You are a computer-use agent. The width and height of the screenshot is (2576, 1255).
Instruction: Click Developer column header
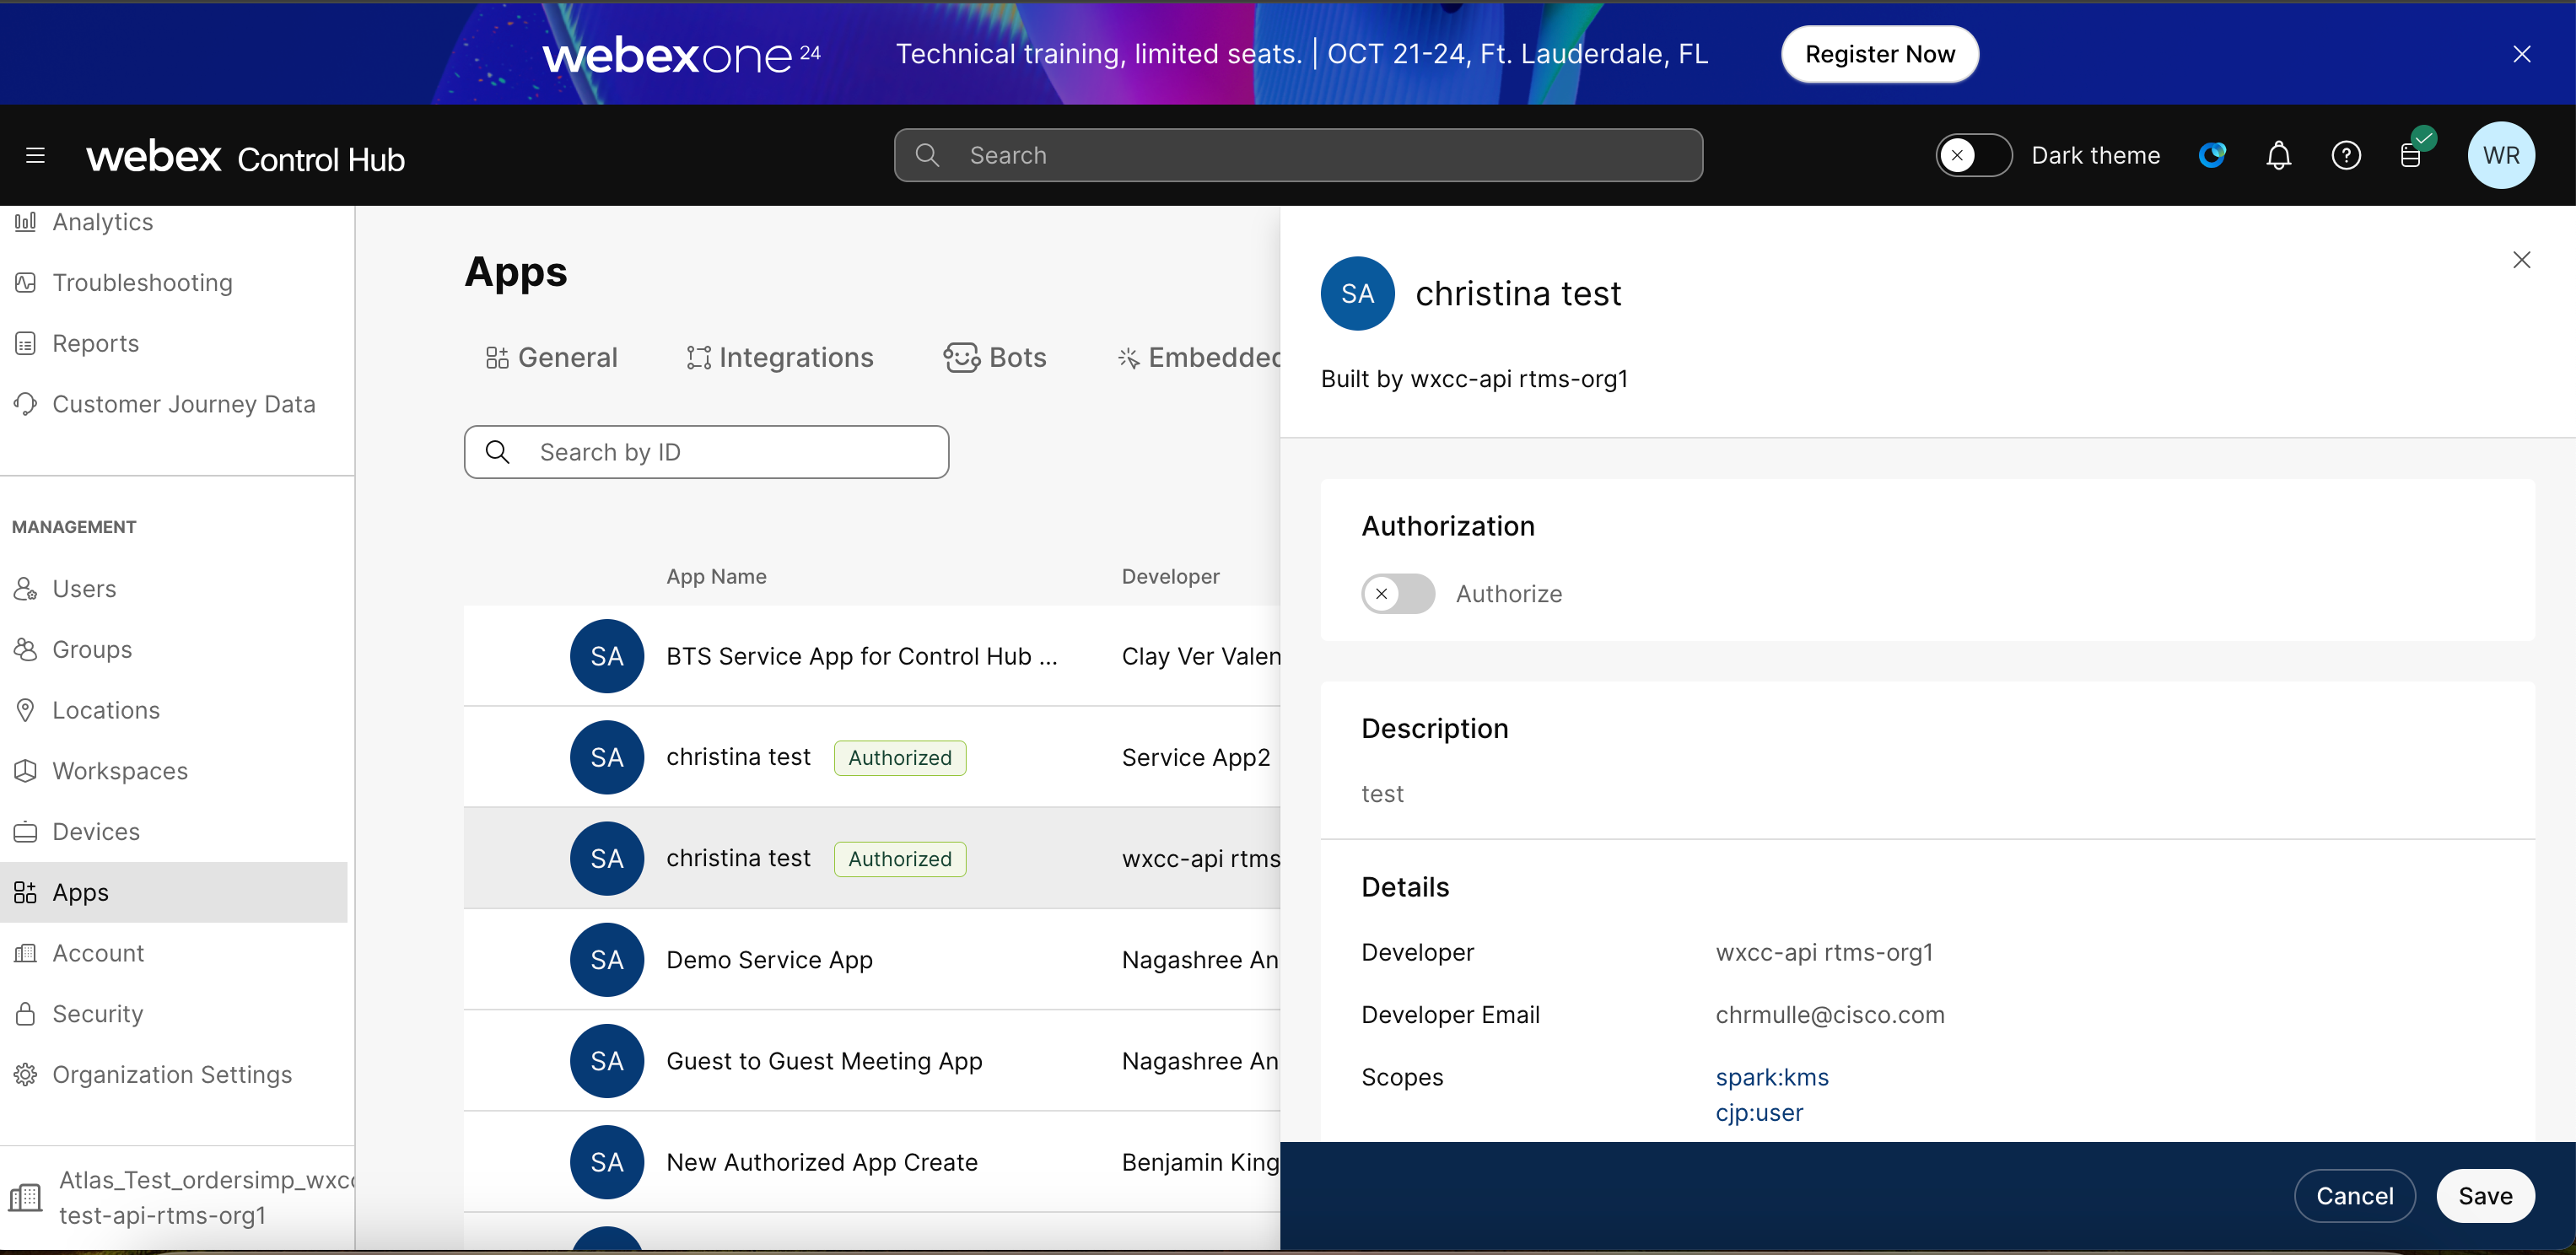pyautogui.click(x=1171, y=577)
